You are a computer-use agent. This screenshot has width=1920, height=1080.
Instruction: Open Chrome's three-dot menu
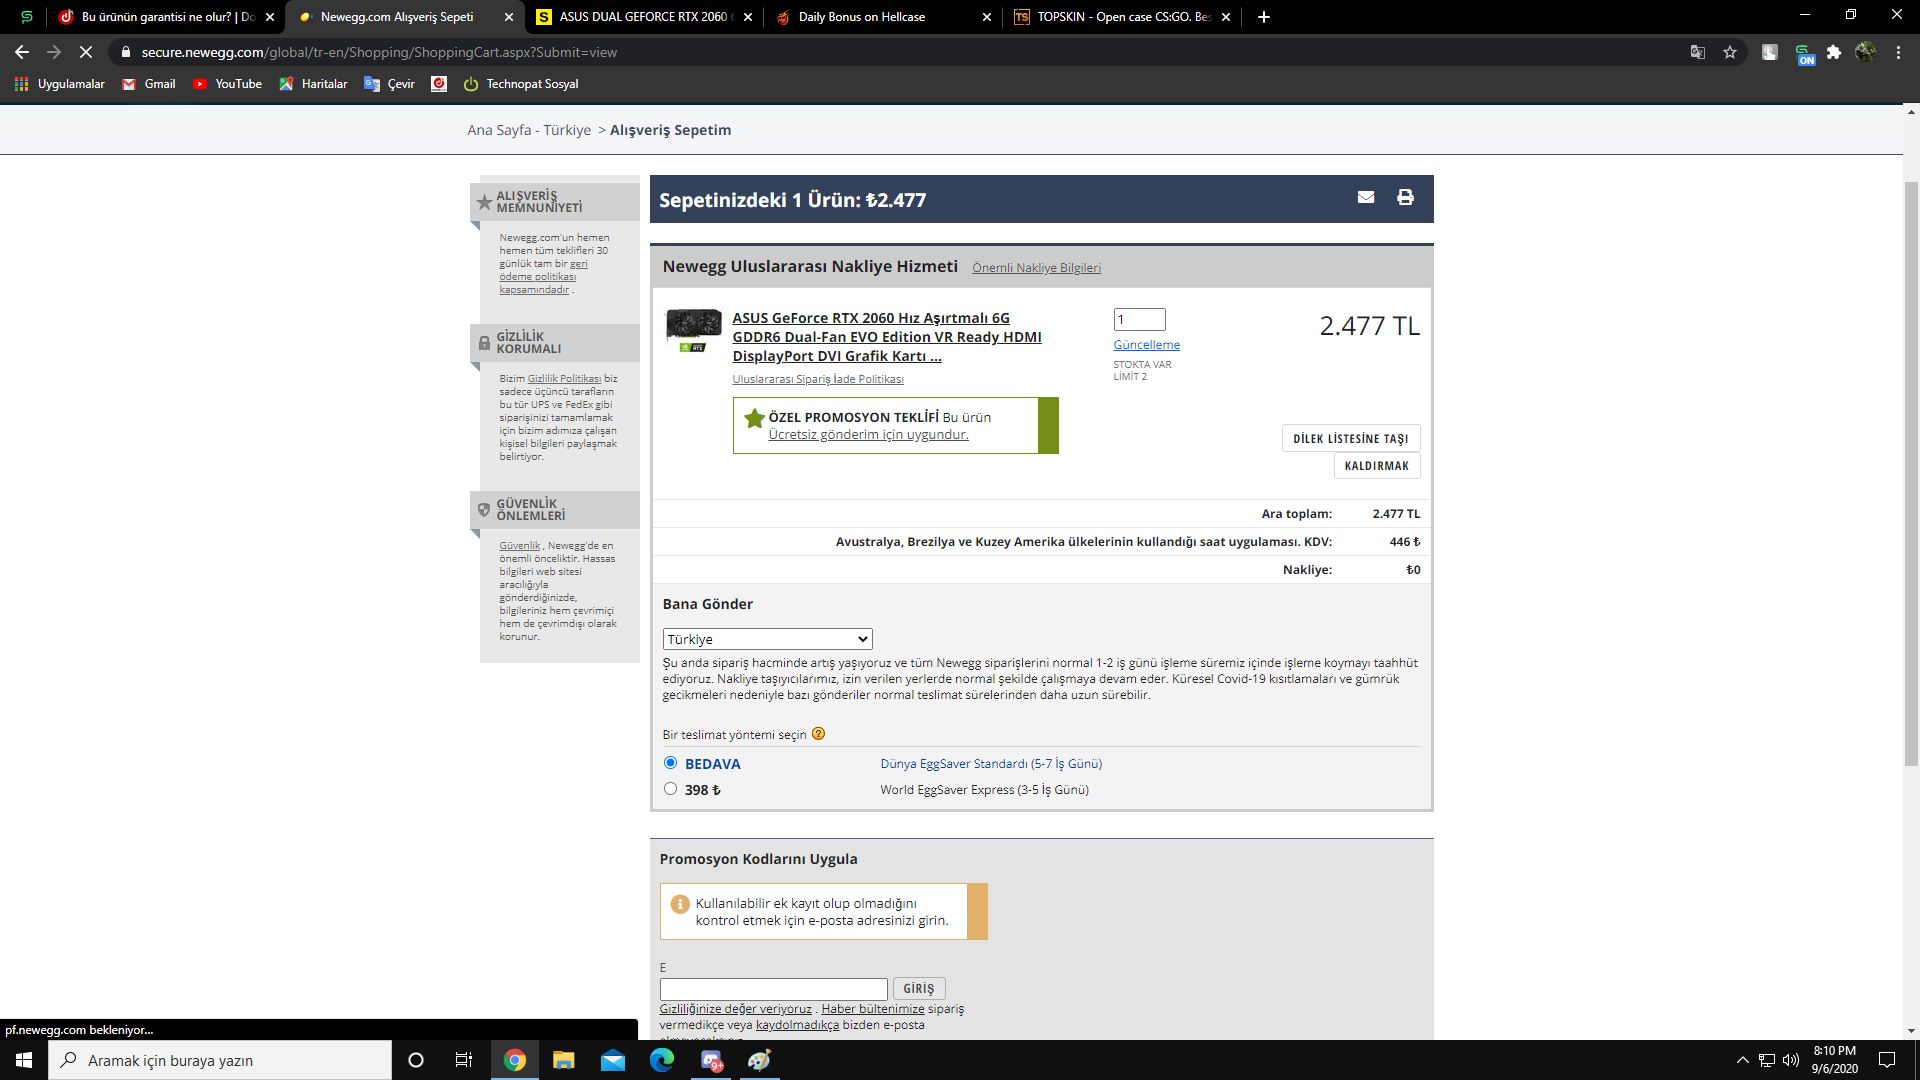click(x=1898, y=52)
